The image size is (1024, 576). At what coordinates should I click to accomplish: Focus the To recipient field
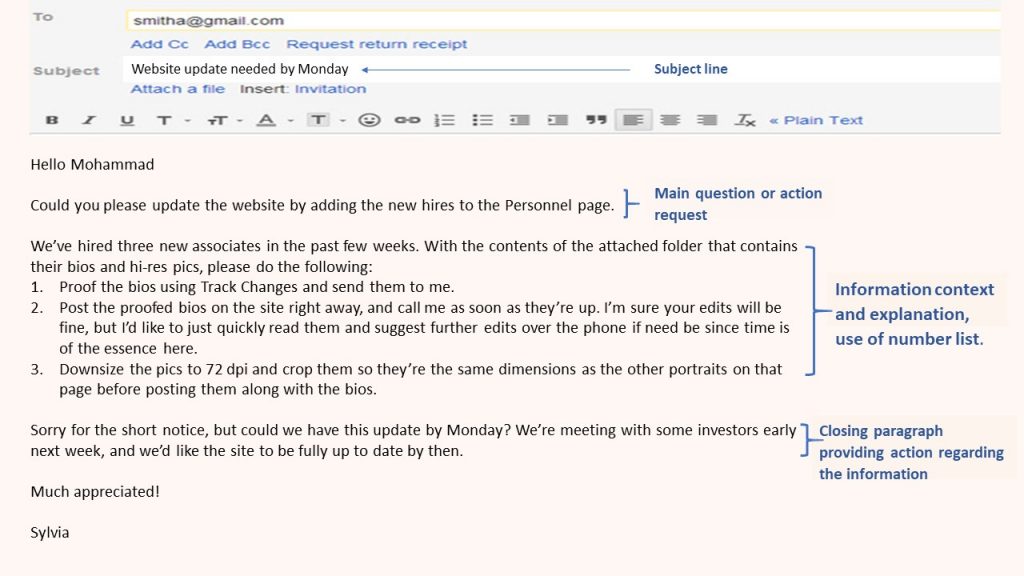tap(563, 20)
